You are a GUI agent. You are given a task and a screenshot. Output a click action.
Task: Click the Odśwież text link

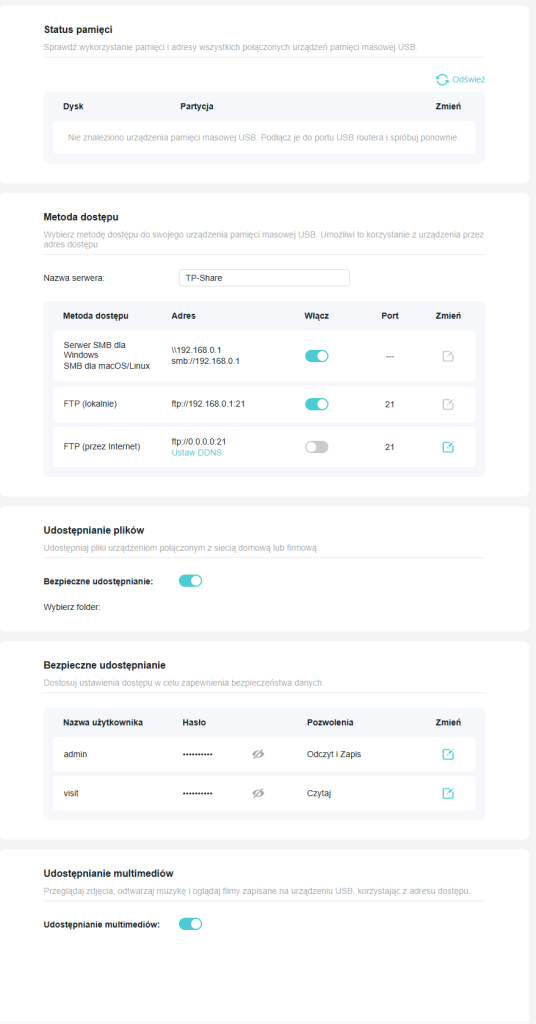point(469,80)
